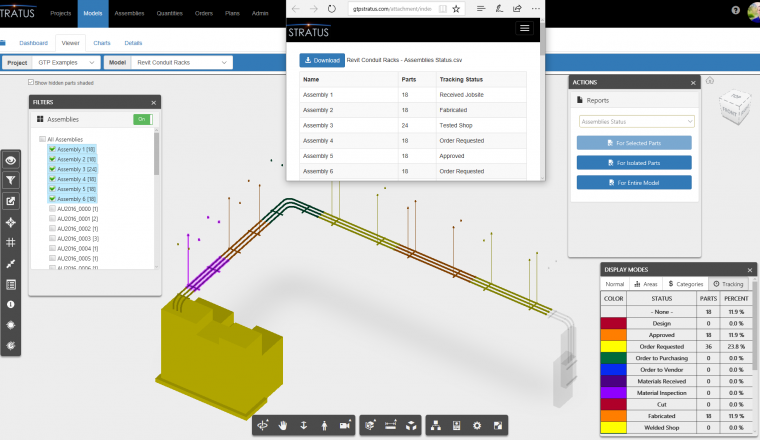Screen dimensions: 760x440
Task: Click the first-person walk tool
Action: coord(323,425)
